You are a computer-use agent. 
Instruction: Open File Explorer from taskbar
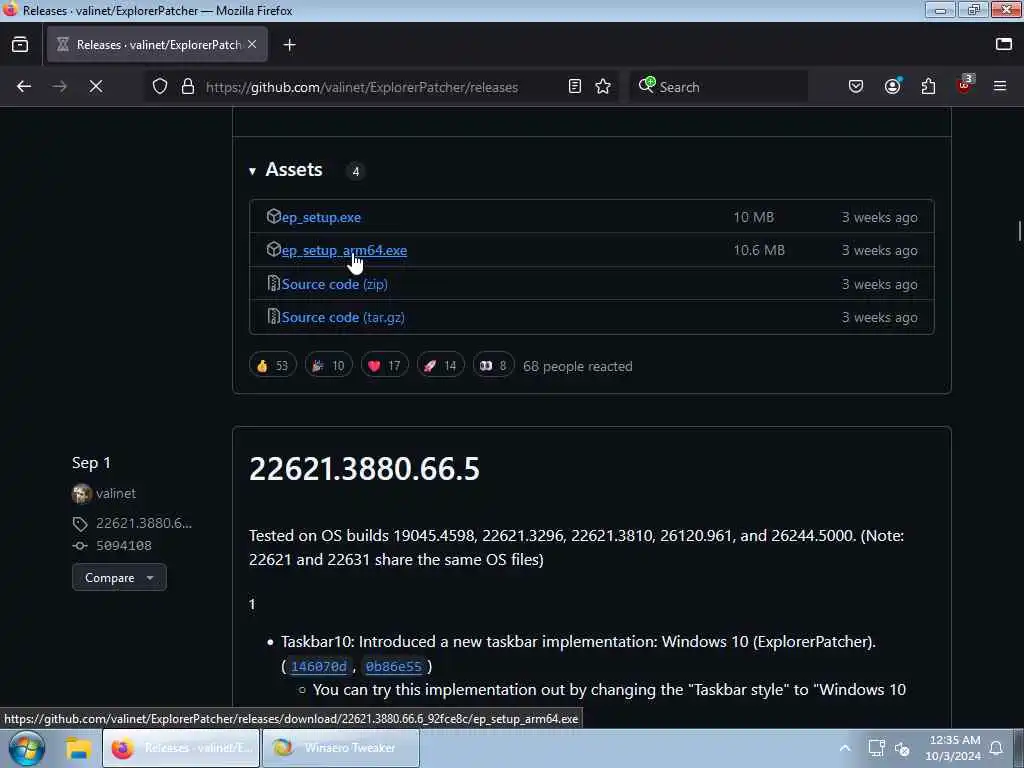pos(78,748)
